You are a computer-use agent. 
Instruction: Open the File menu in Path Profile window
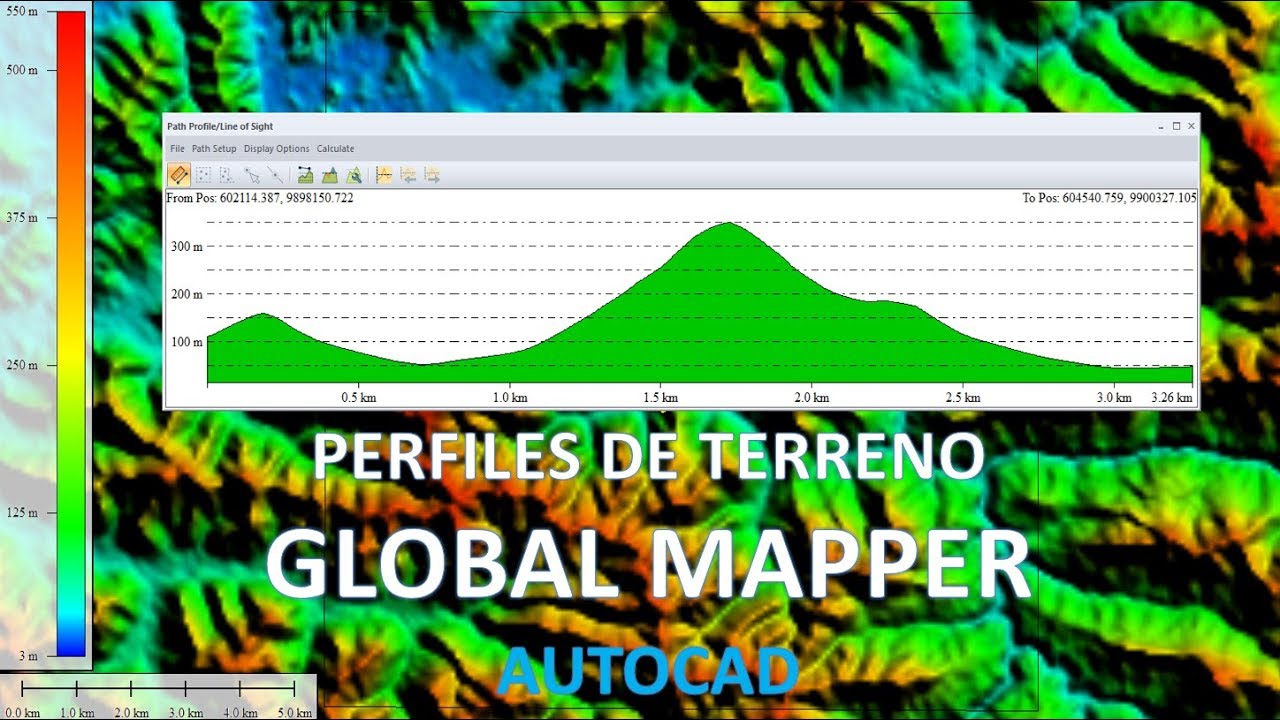point(177,149)
